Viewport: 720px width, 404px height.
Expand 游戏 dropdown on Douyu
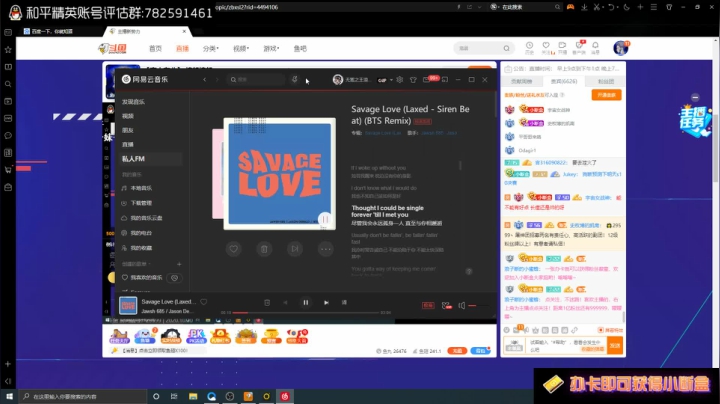[271, 49]
